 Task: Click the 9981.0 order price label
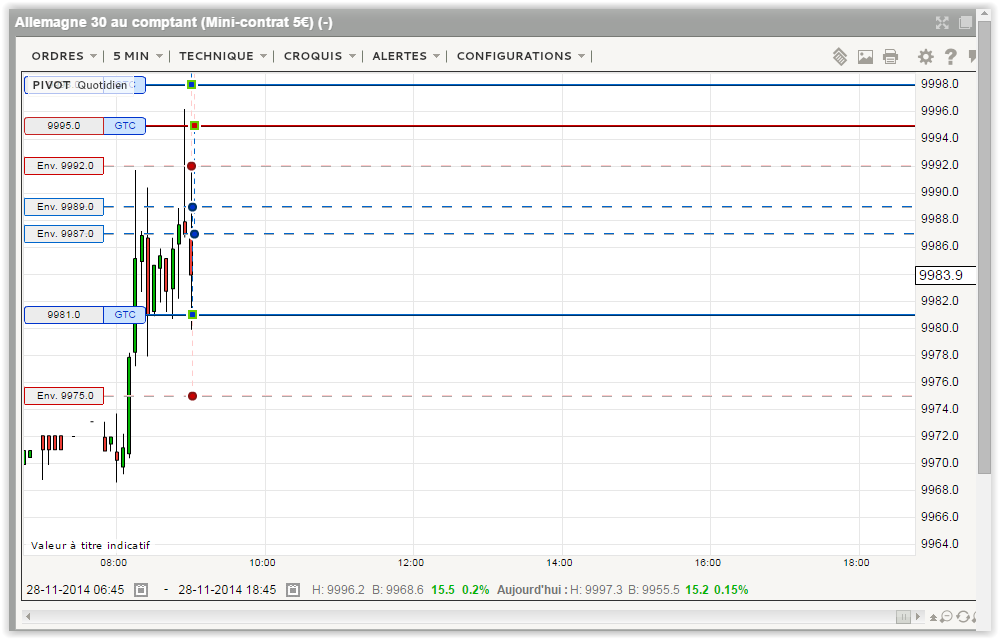pos(64,315)
